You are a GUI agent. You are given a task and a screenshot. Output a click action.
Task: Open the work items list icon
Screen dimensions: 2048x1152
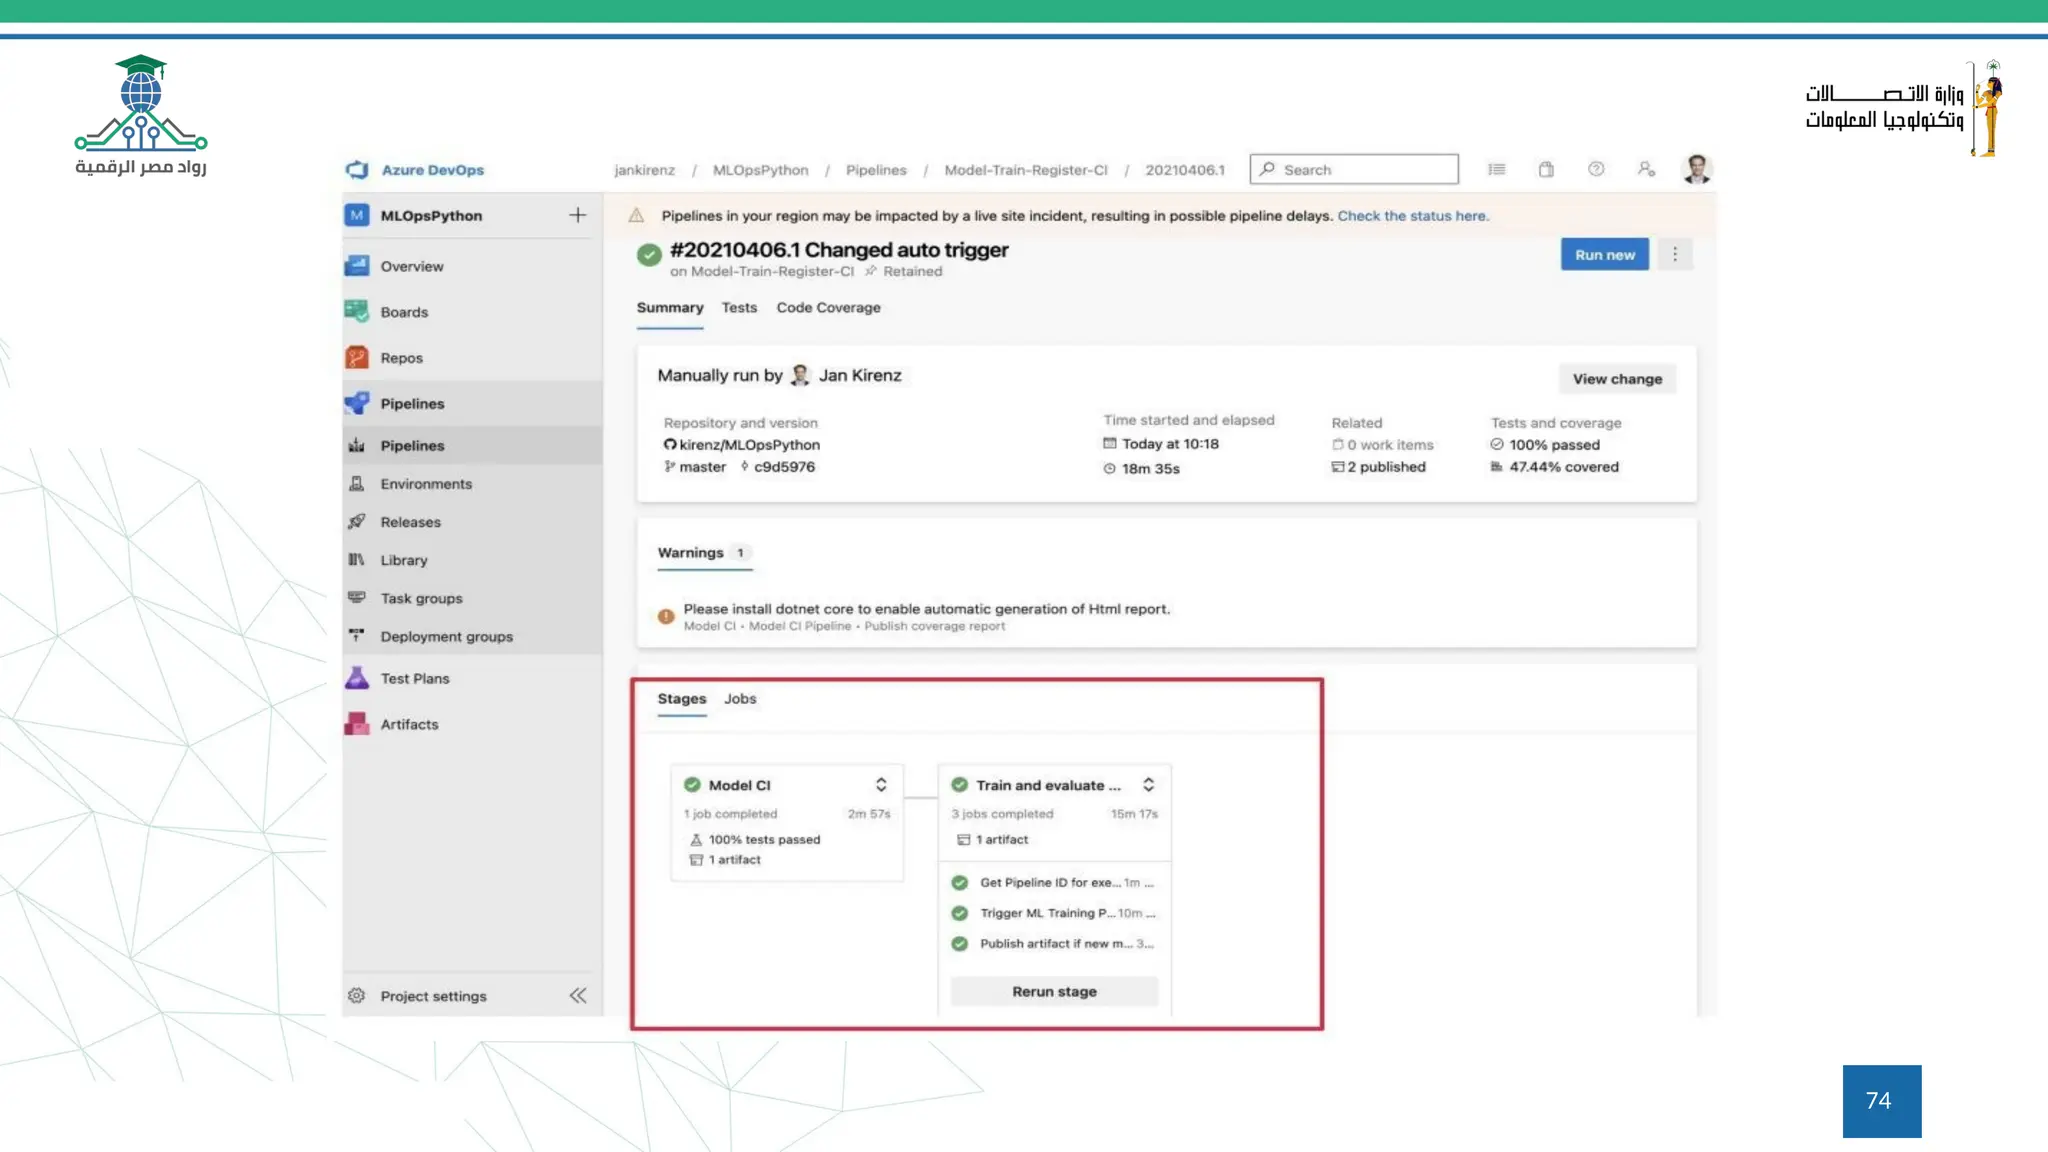1497,170
